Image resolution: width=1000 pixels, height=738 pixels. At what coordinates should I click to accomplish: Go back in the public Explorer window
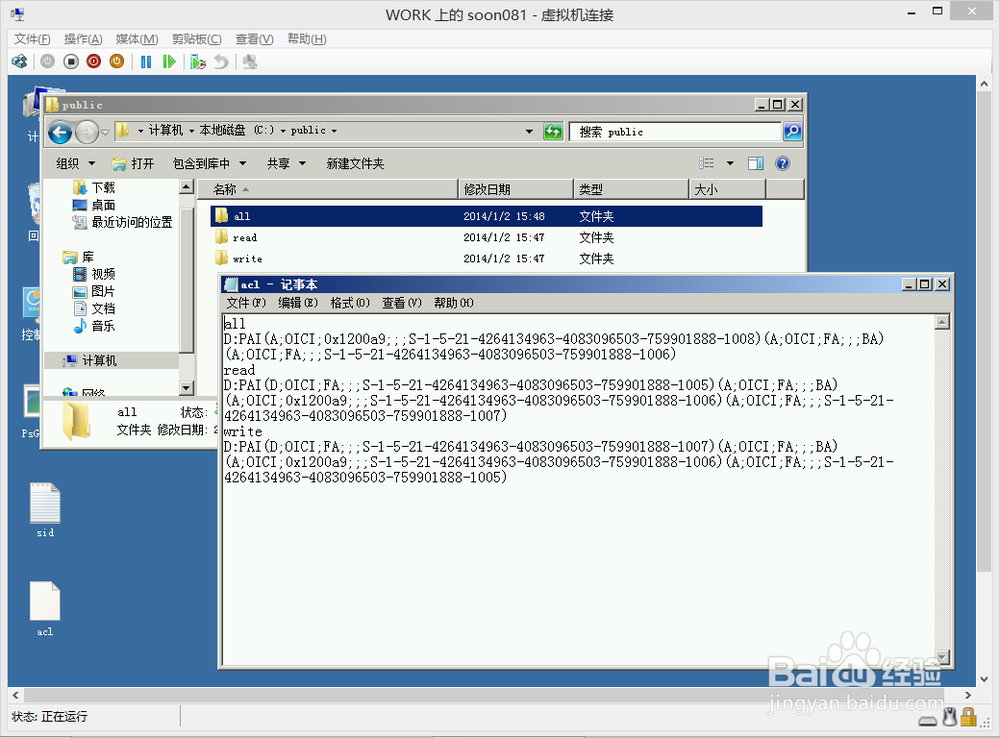coord(60,133)
